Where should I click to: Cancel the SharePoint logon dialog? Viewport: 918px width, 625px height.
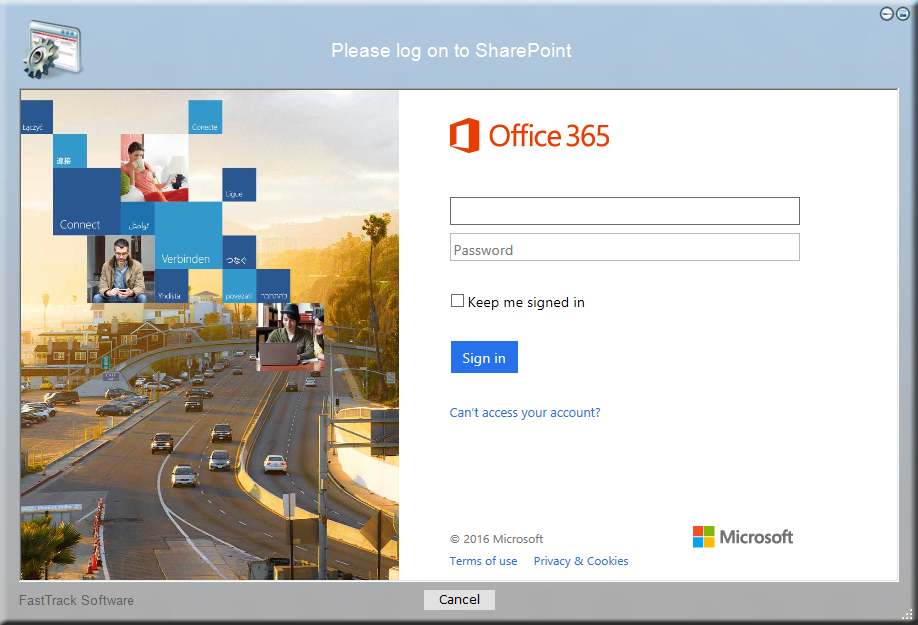tap(460, 600)
